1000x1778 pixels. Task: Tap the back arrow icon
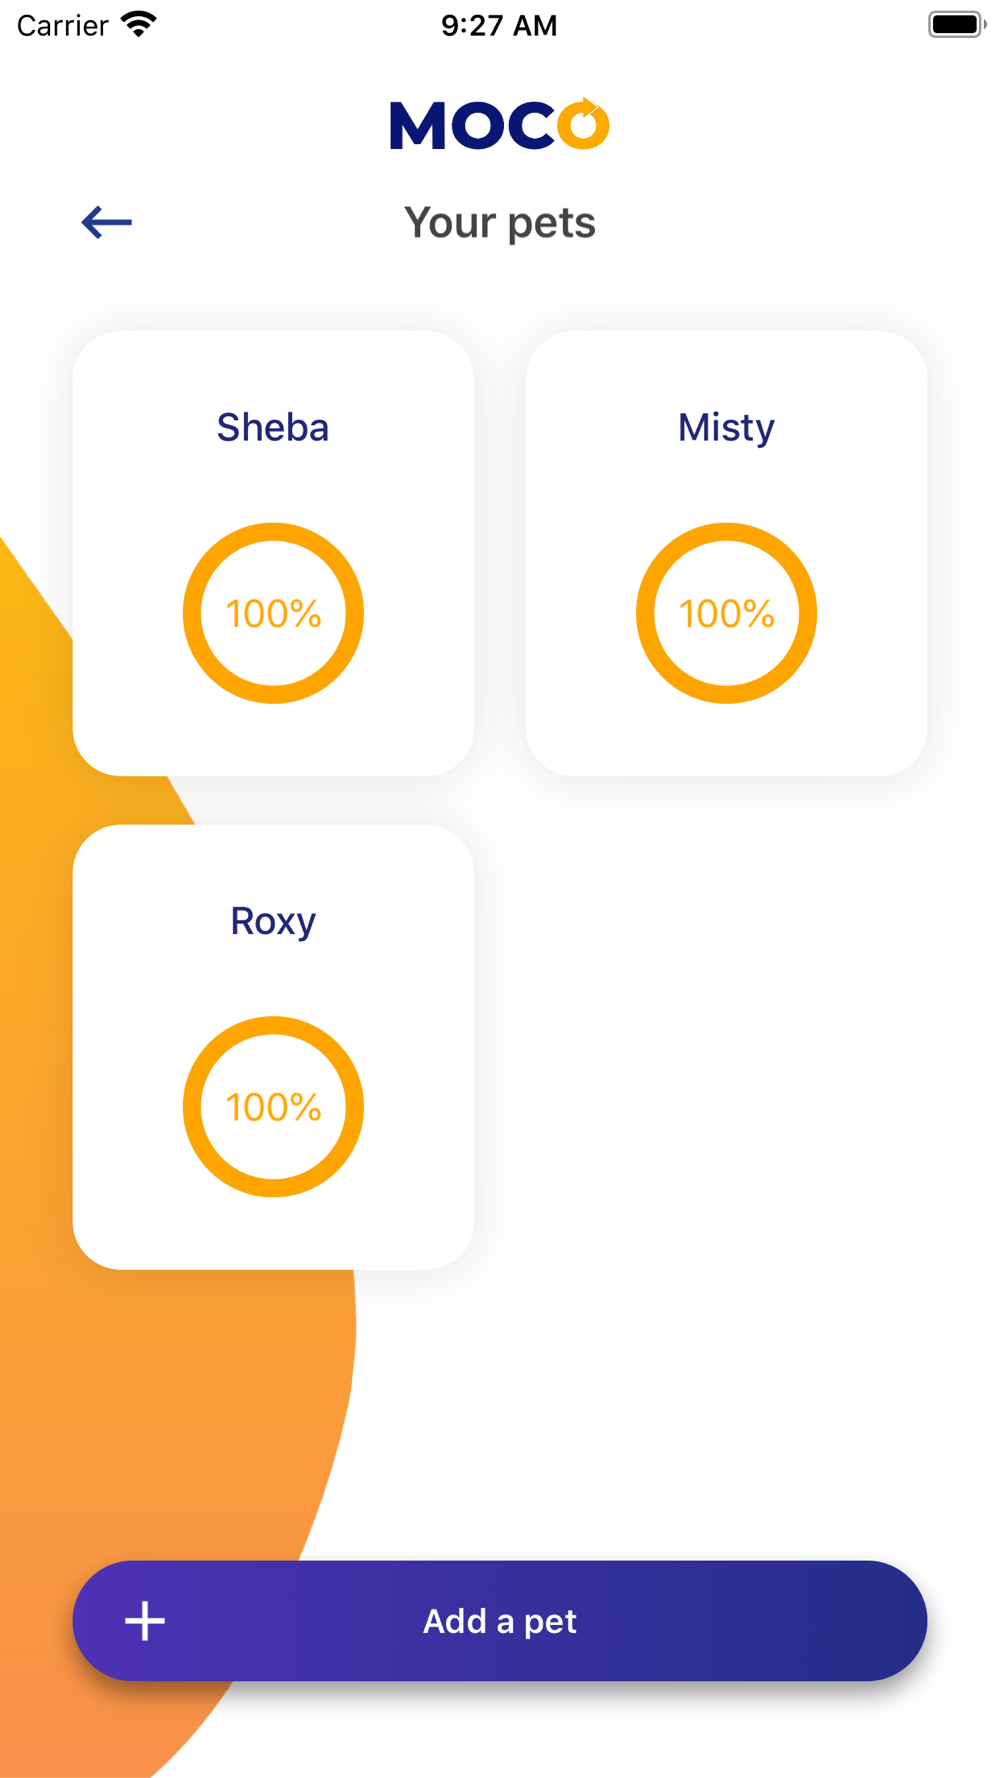click(106, 222)
